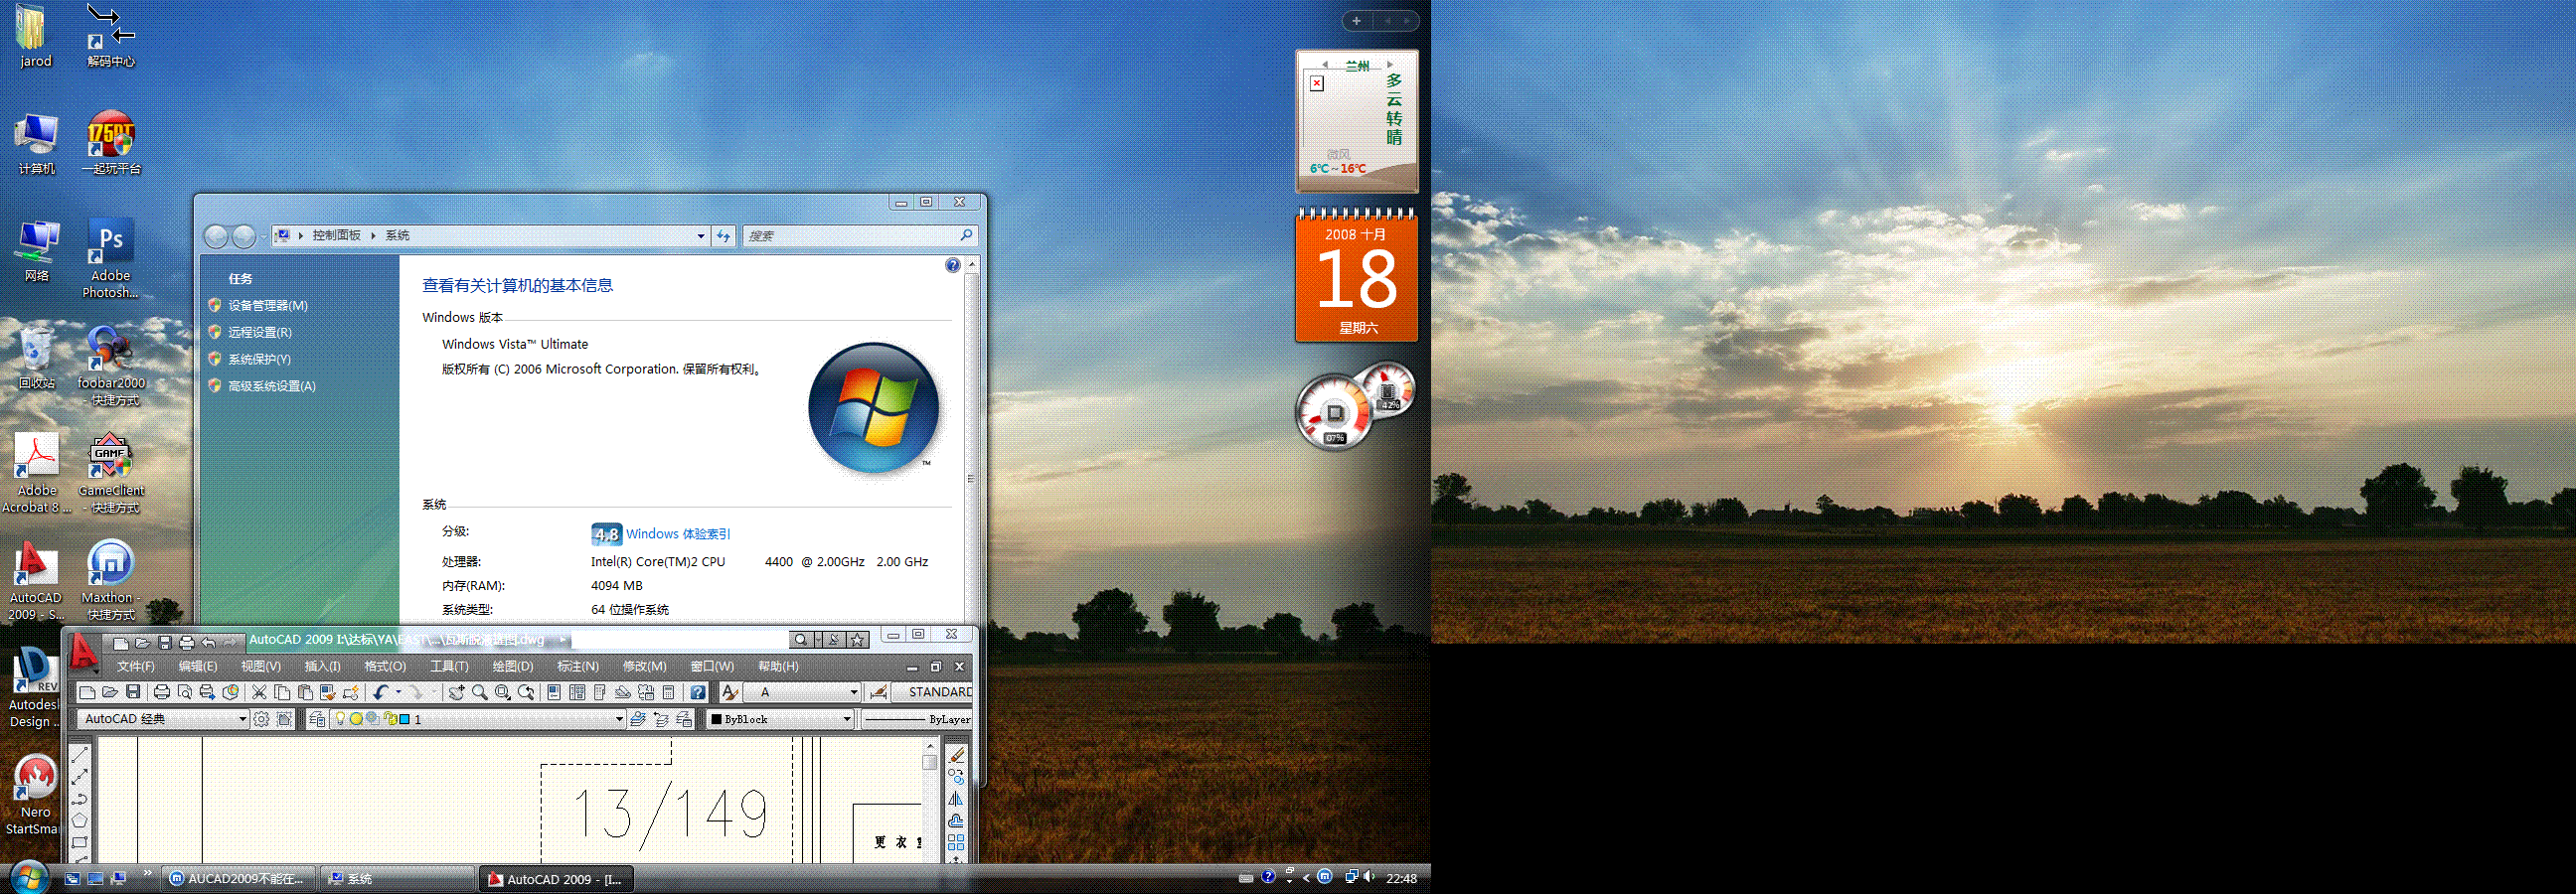This screenshot has height=894, width=2576.
Task: Click the Plot (print) icon in AutoCAD standard toolbar
Action: pos(161,692)
